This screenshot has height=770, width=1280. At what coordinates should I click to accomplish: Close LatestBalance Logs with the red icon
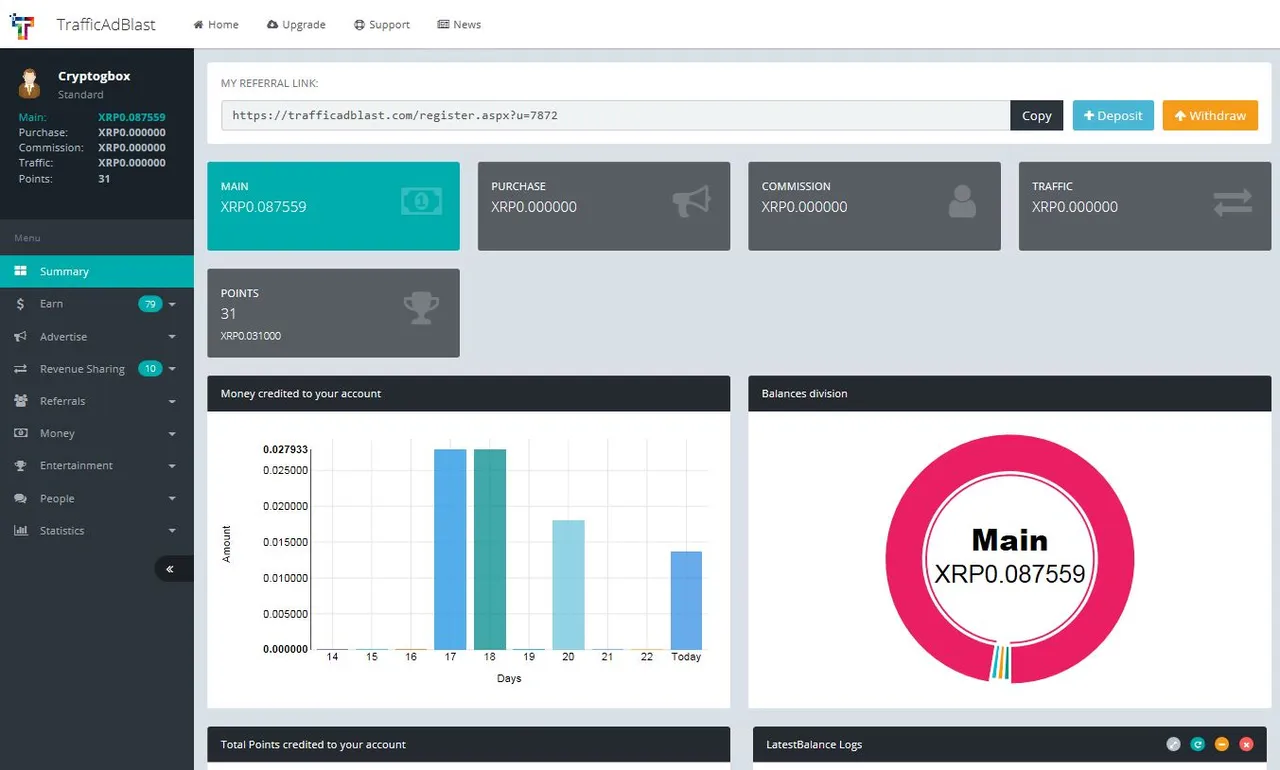[1246, 744]
